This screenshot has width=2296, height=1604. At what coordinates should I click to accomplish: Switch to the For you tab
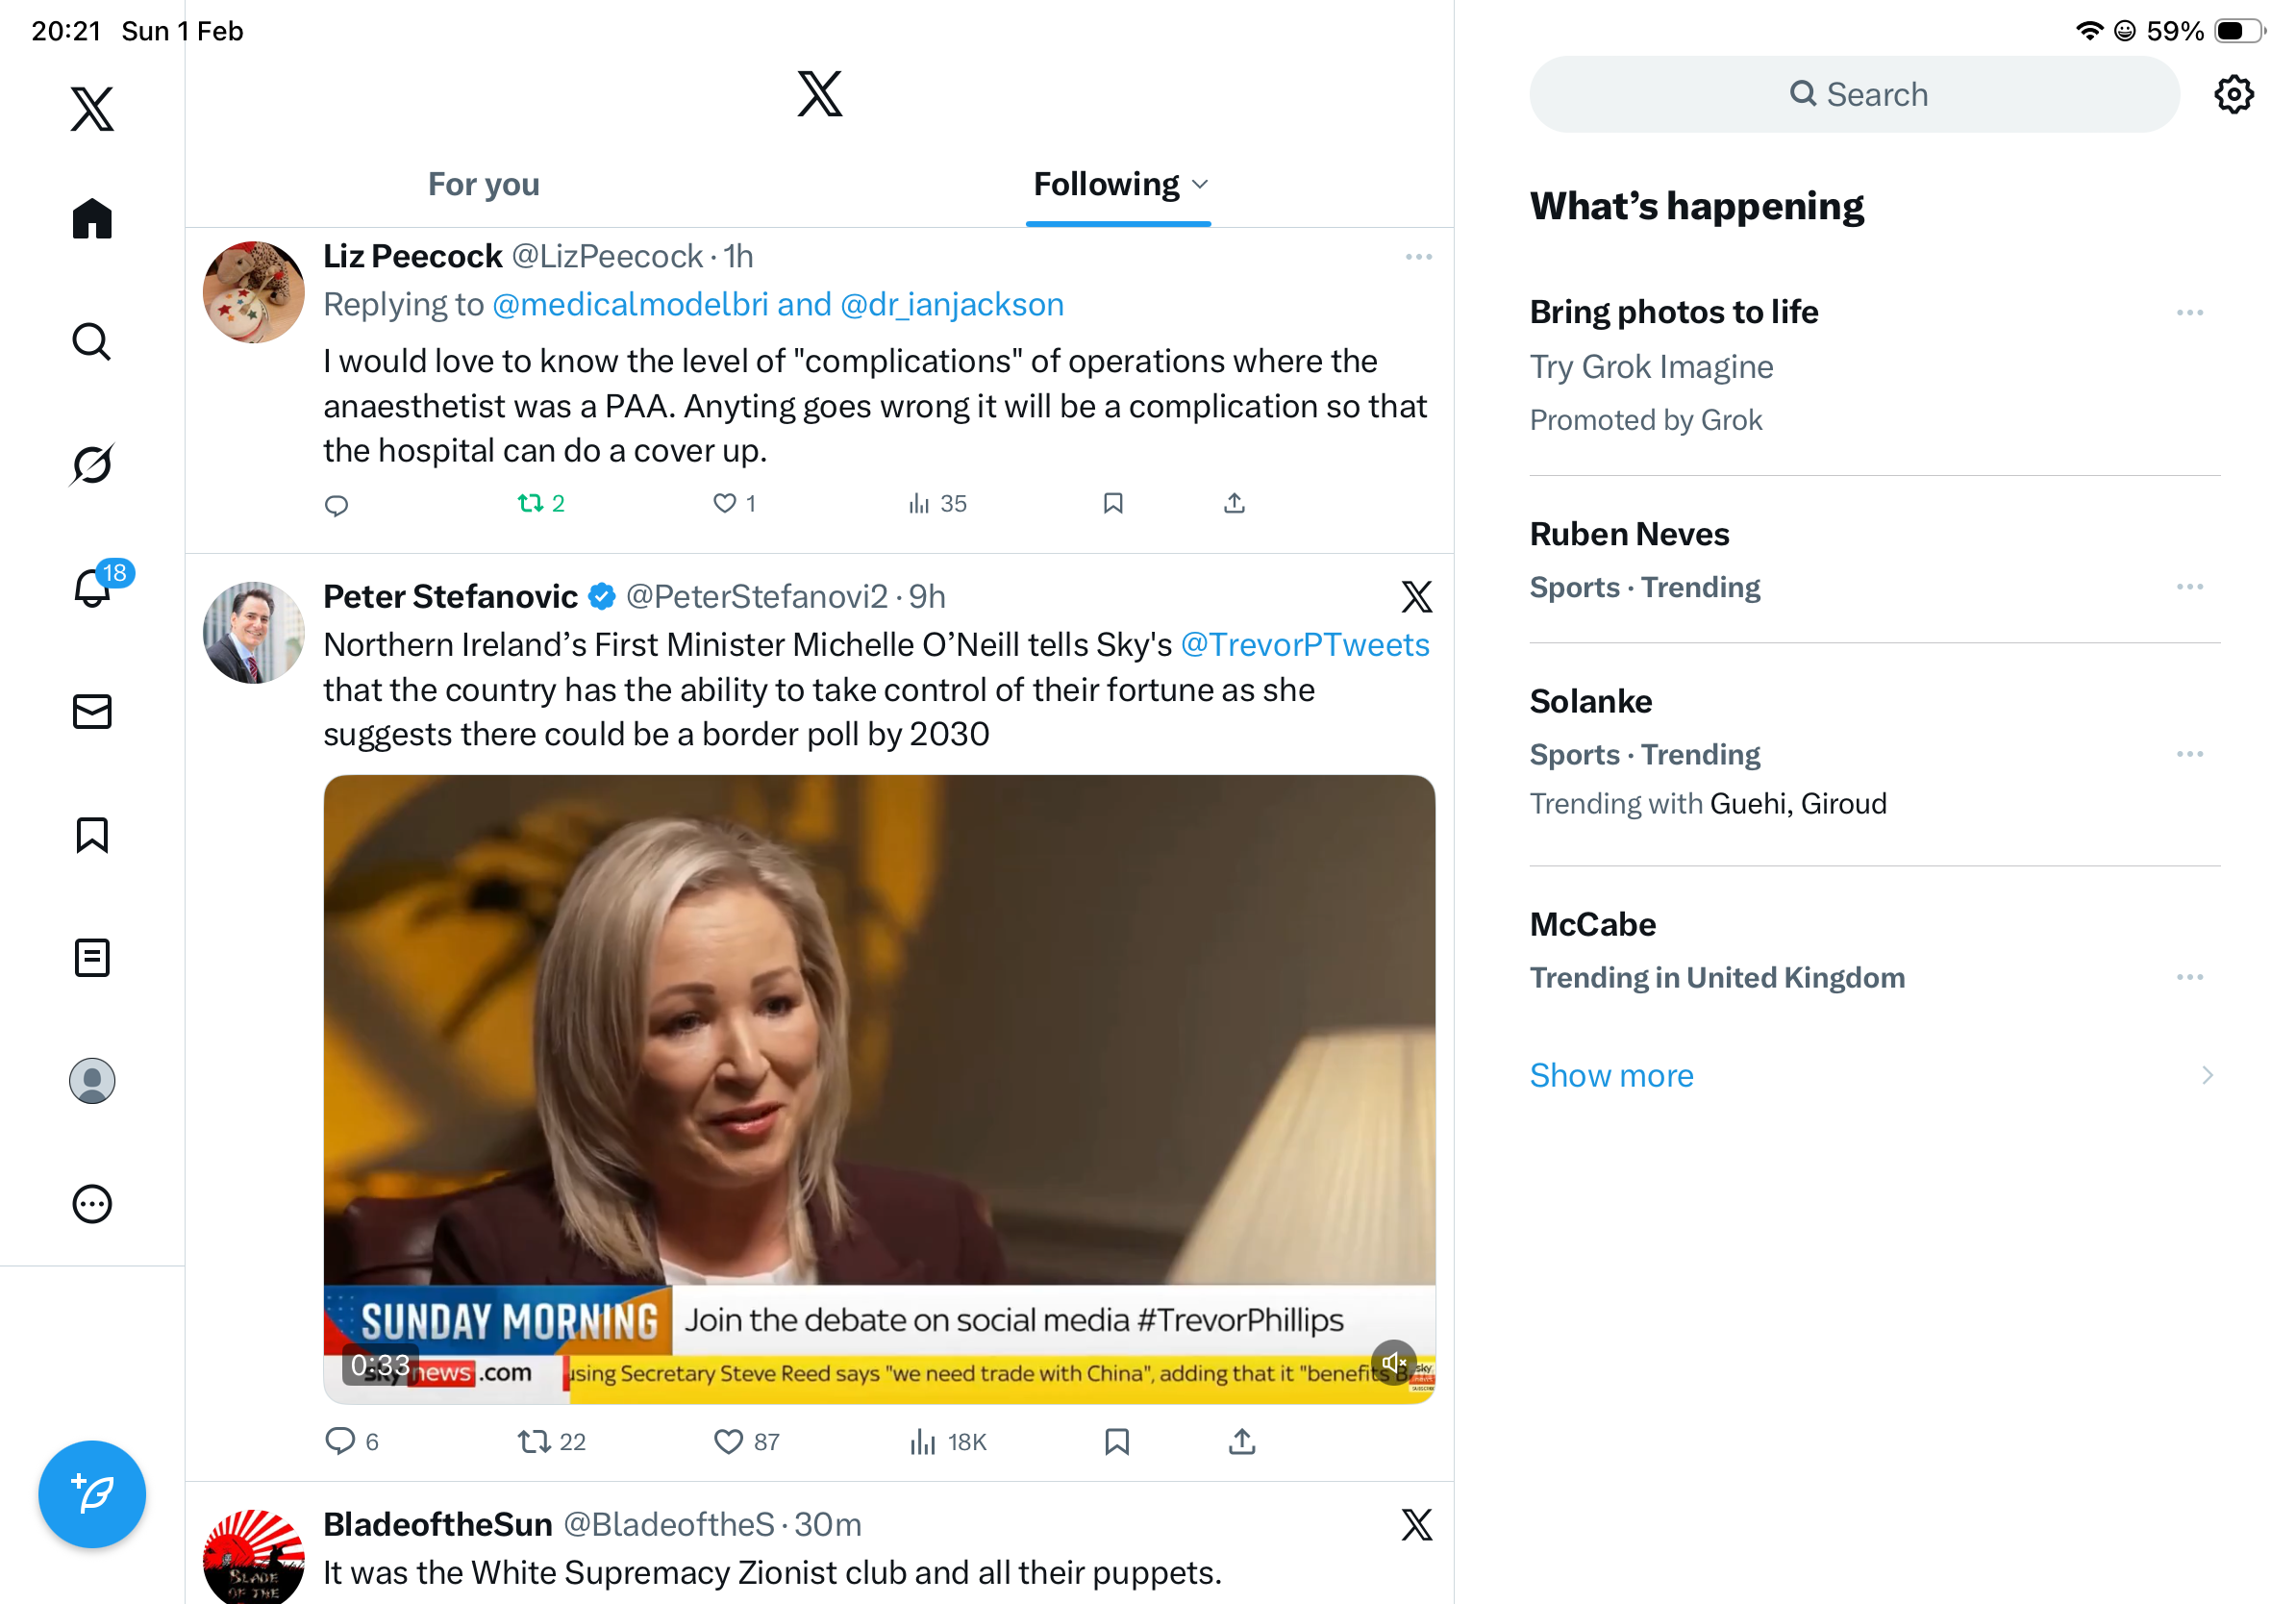tap(484, 184)
